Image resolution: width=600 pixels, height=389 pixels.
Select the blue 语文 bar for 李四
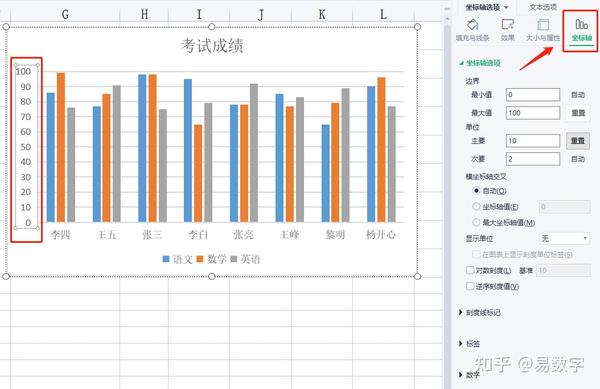coord(51,157)
